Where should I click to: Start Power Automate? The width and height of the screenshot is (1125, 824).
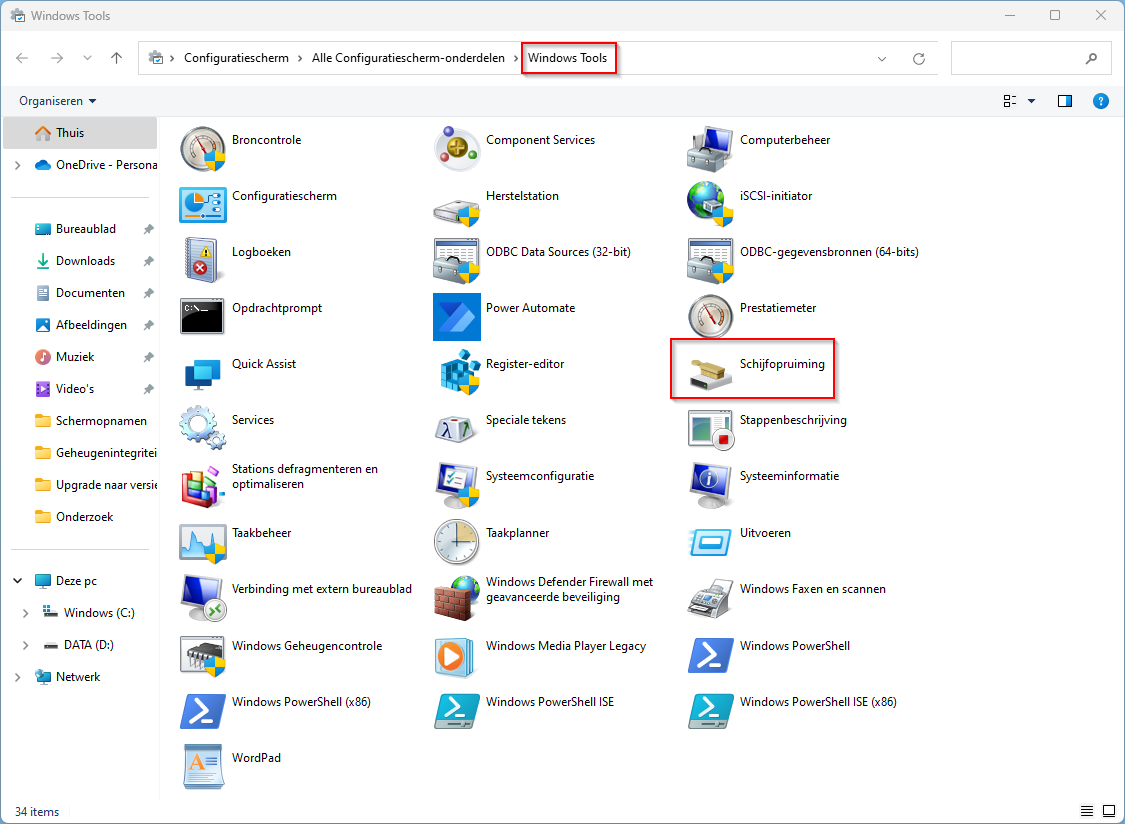point(529,307)
